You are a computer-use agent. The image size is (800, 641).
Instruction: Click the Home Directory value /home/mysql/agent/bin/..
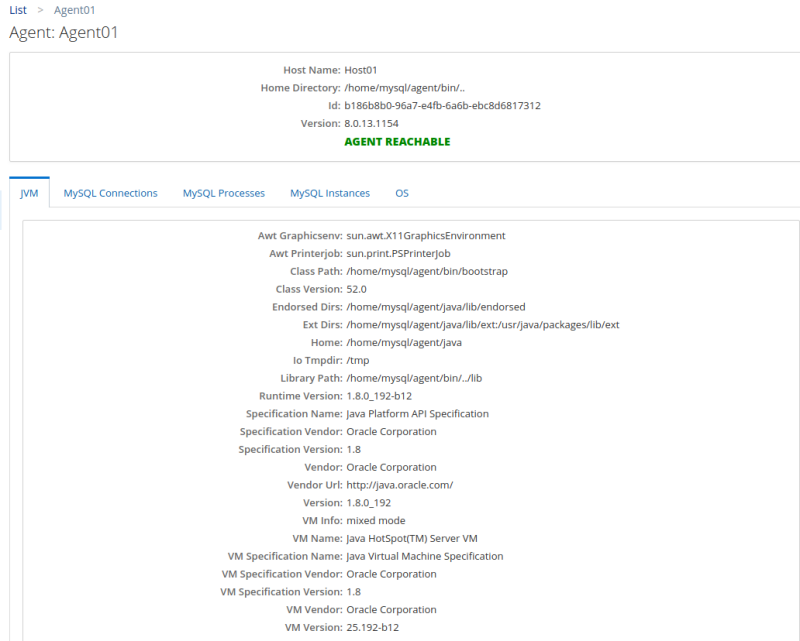click(x=405, y=88)
